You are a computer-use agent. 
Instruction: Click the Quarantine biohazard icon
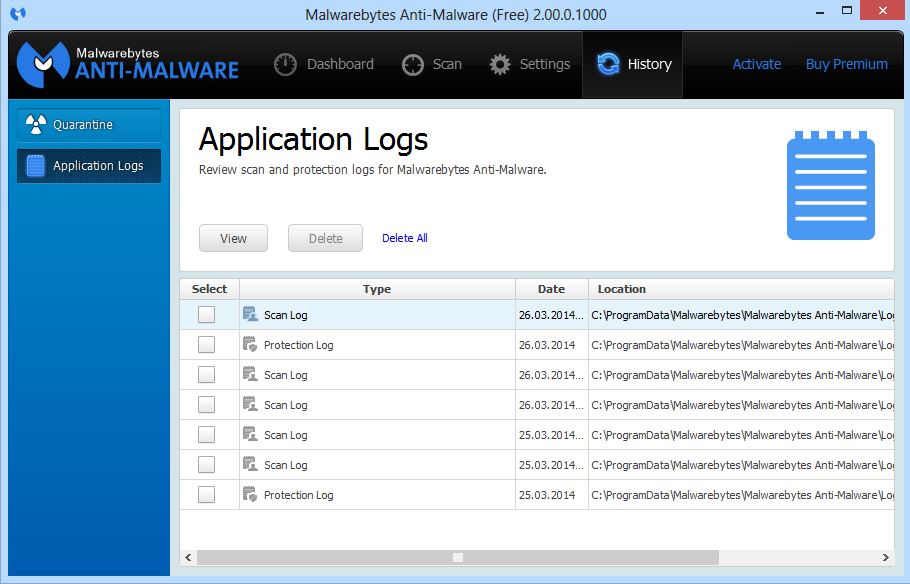(x=35, y=124)
